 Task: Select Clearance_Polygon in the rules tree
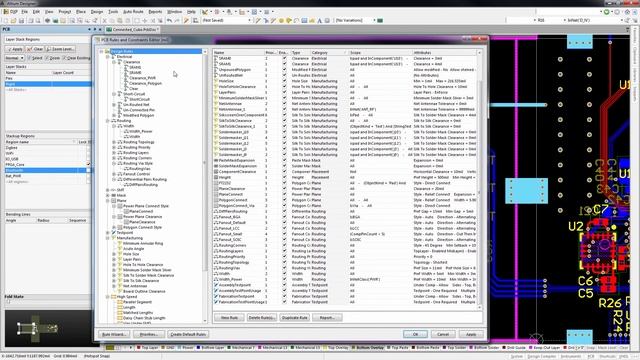click(x=145, y=83)
